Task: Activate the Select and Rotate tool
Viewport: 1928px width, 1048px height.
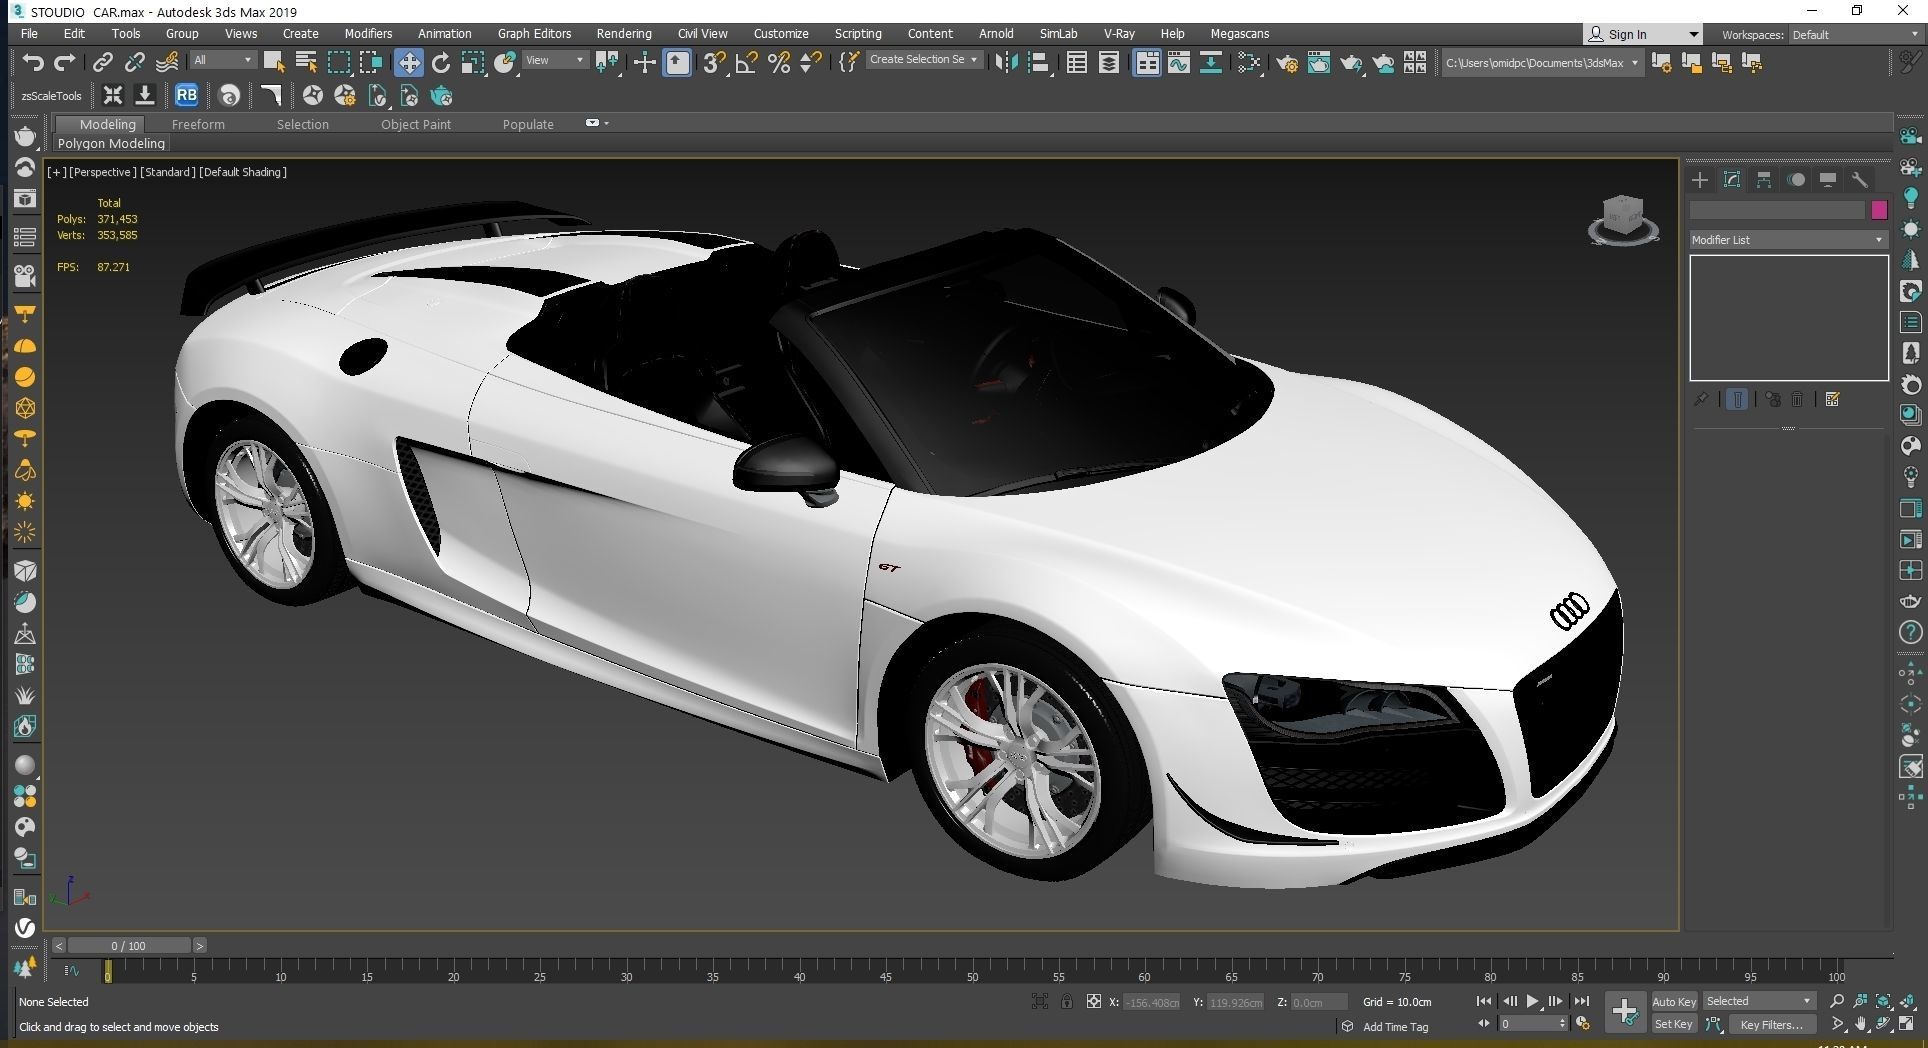Action: tap(440, 62)
